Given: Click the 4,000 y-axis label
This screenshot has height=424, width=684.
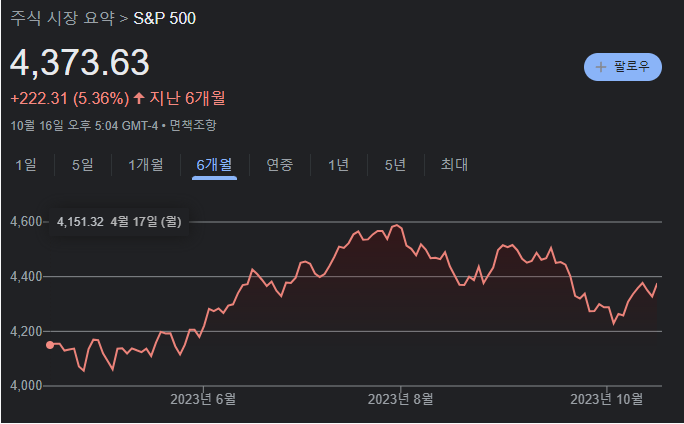Looking at the screenshot, I should [x=26, y=386].
